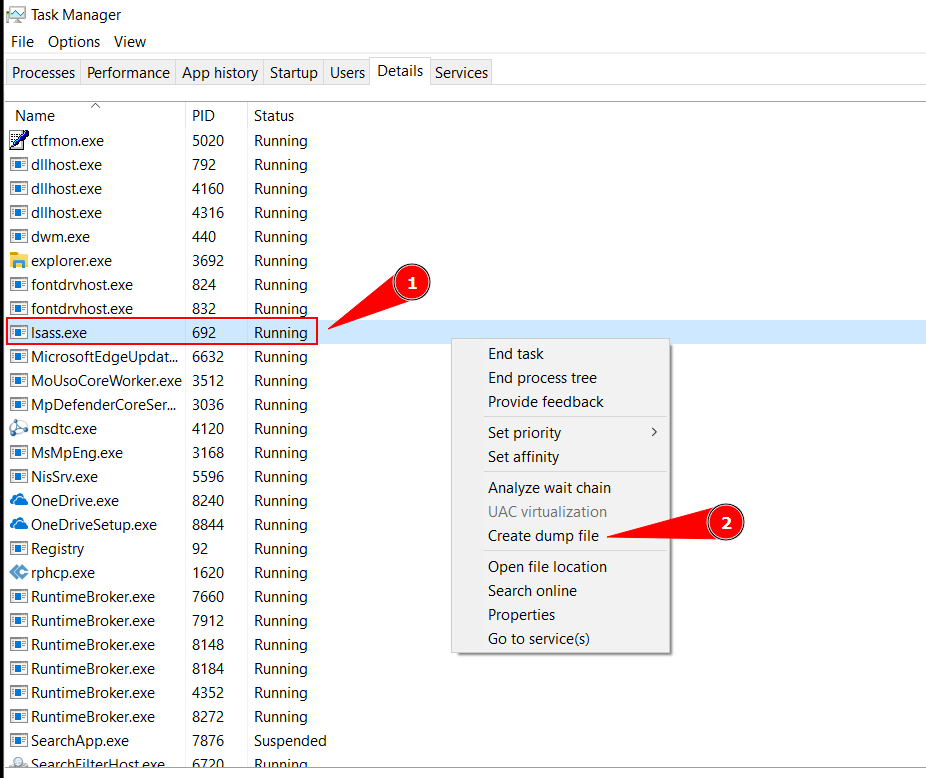Image resolution: width=926 pixels, height=778 pixels.
Task: Choose Search online entry
Action: pos(532,591)
